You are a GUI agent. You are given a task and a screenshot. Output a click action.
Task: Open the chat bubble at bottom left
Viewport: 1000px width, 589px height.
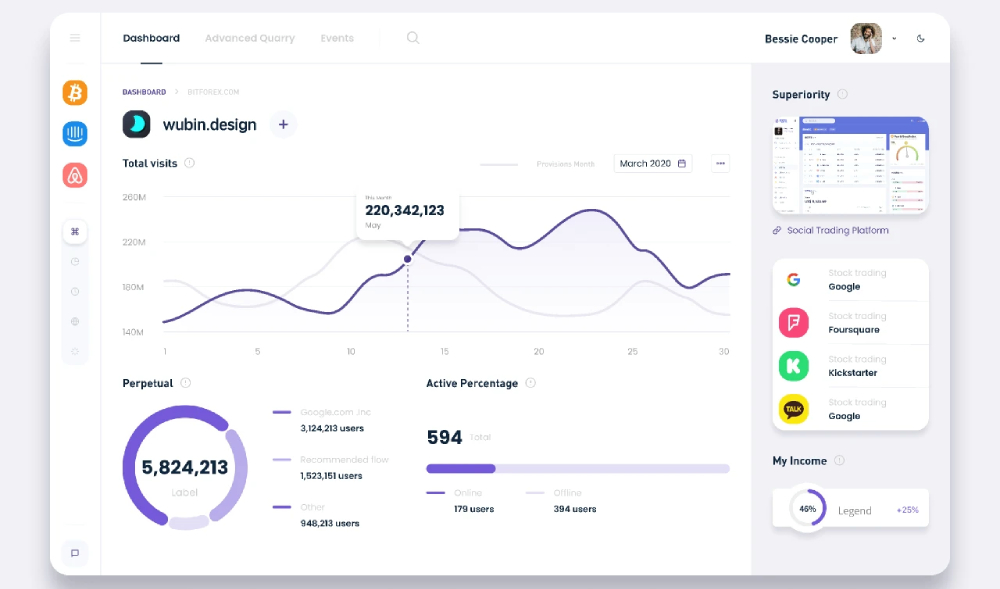click(75, 553)
